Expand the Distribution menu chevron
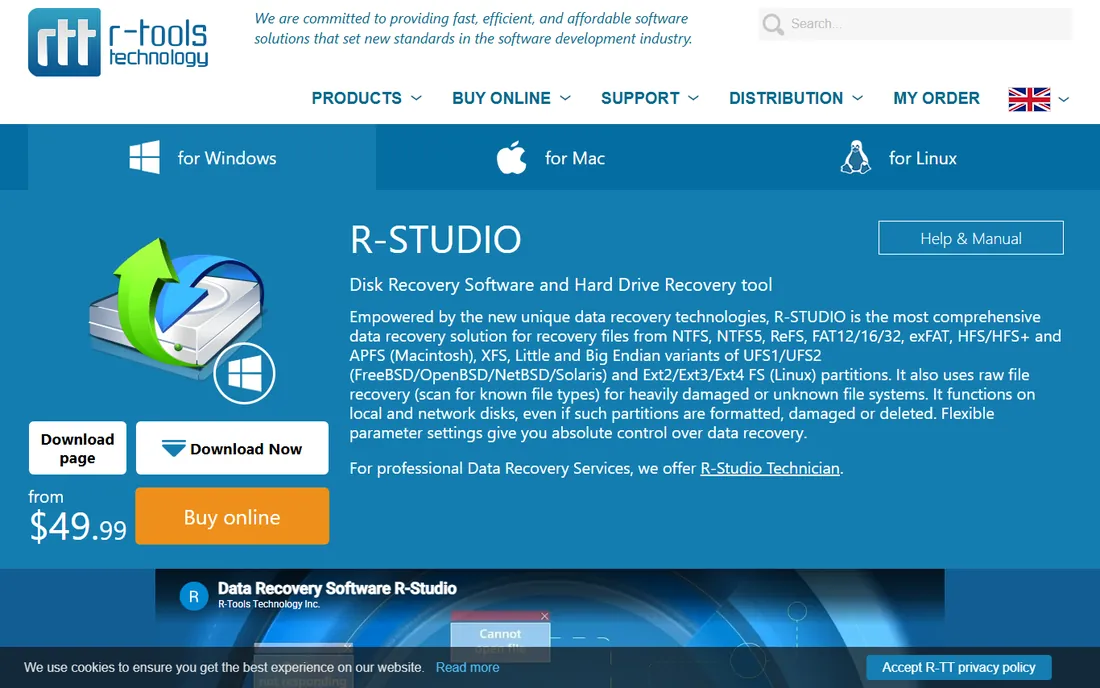The height and width of the screenshot is (688, 1100). [x=857, y=98]
